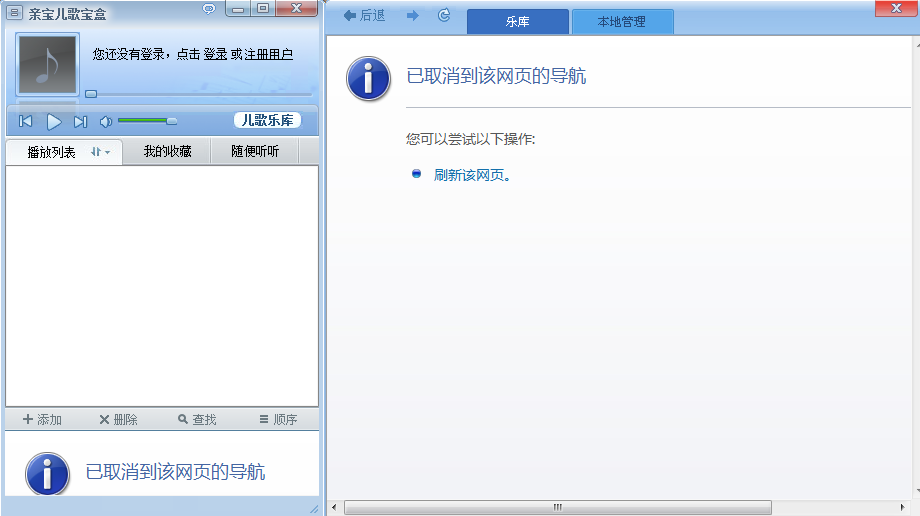Viewport: 920px width, 516px height.
Task: Click the 注册用户 register link
Action: tap(268, 54)
